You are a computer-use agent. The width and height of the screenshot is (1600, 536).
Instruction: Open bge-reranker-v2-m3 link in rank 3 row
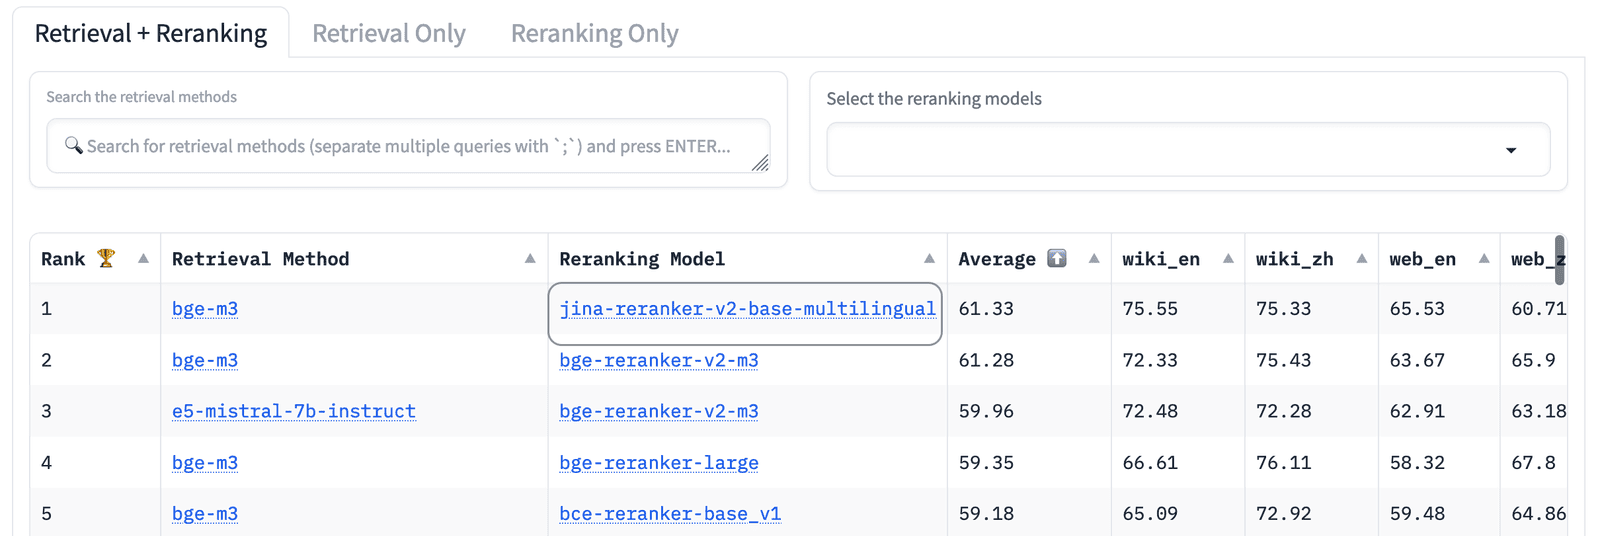click(x=659, y=411)
